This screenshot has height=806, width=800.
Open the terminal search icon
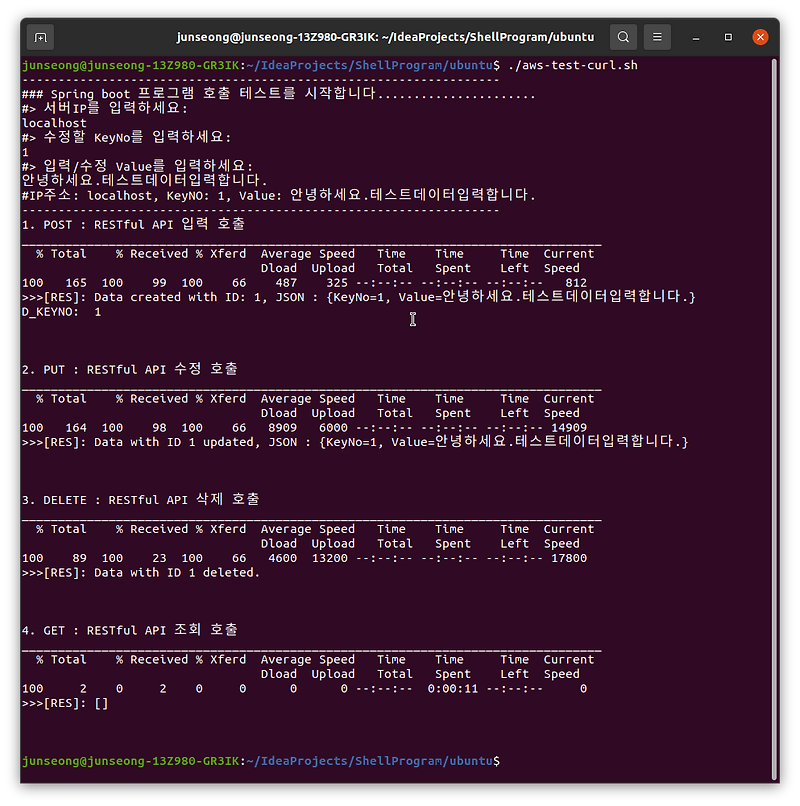pos(623,36)
